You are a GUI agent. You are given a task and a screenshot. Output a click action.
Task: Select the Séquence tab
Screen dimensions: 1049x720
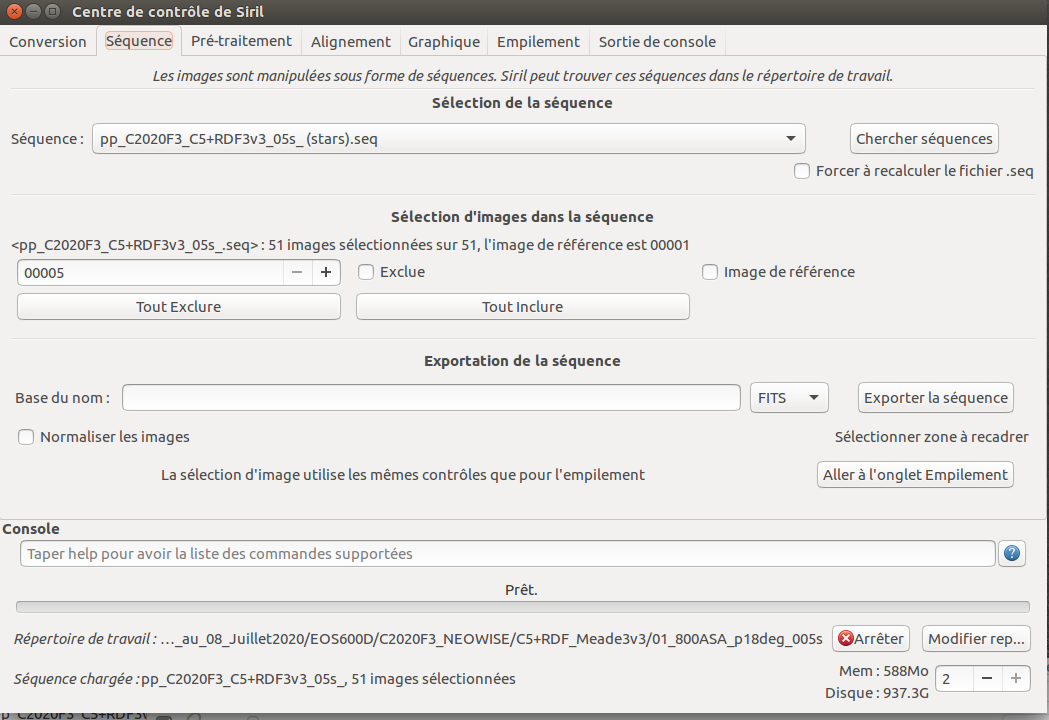tap(139, 41)
